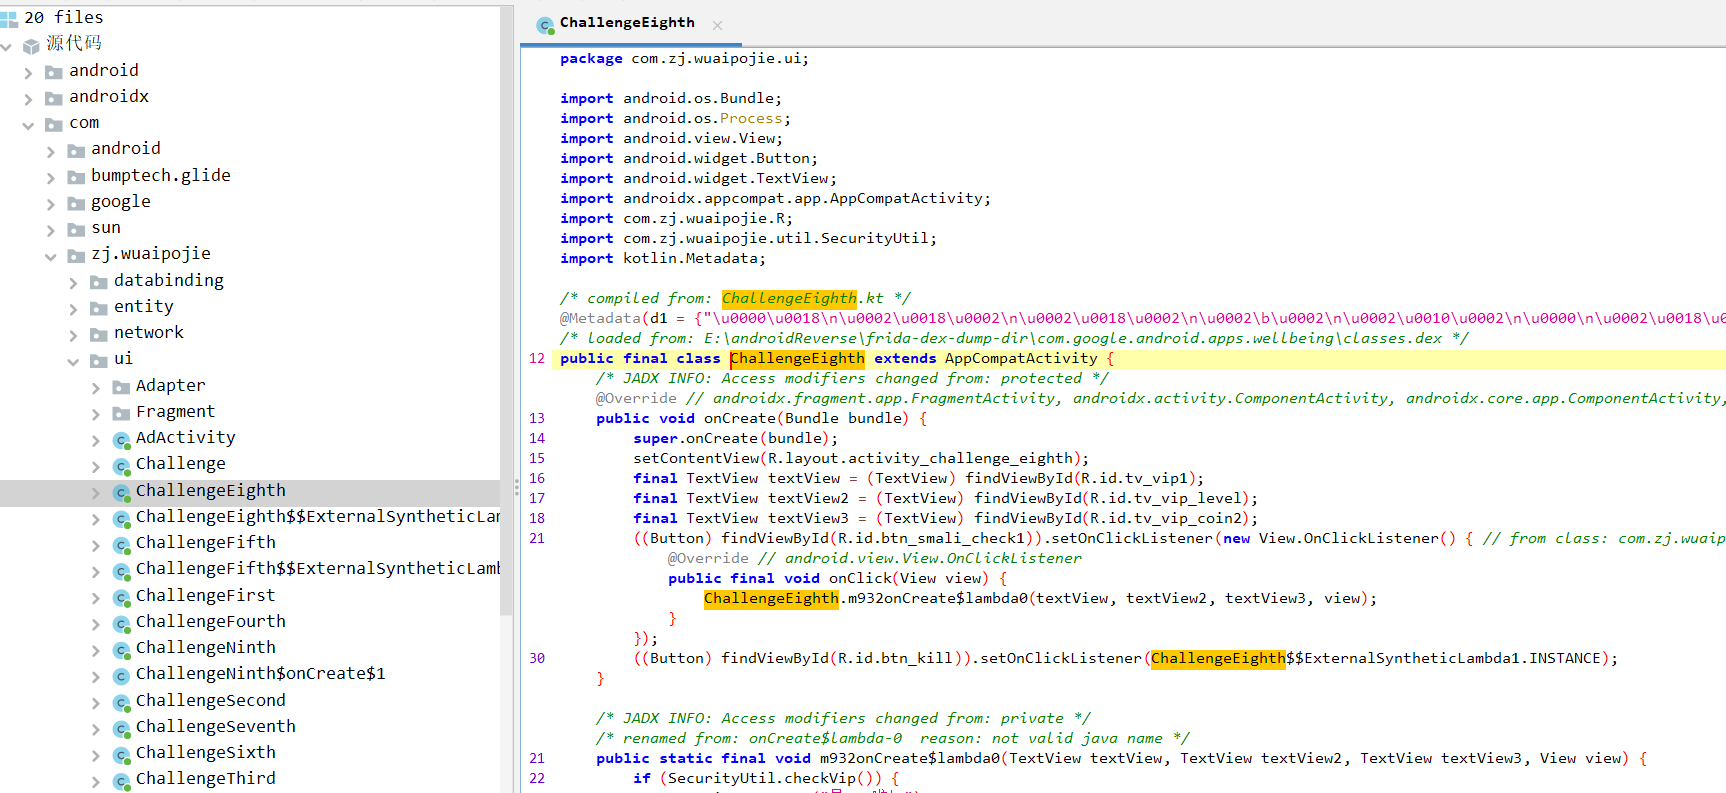
Task: Click the AdActivity class icon
Action: pyautogui.click(x=121, y=440)
